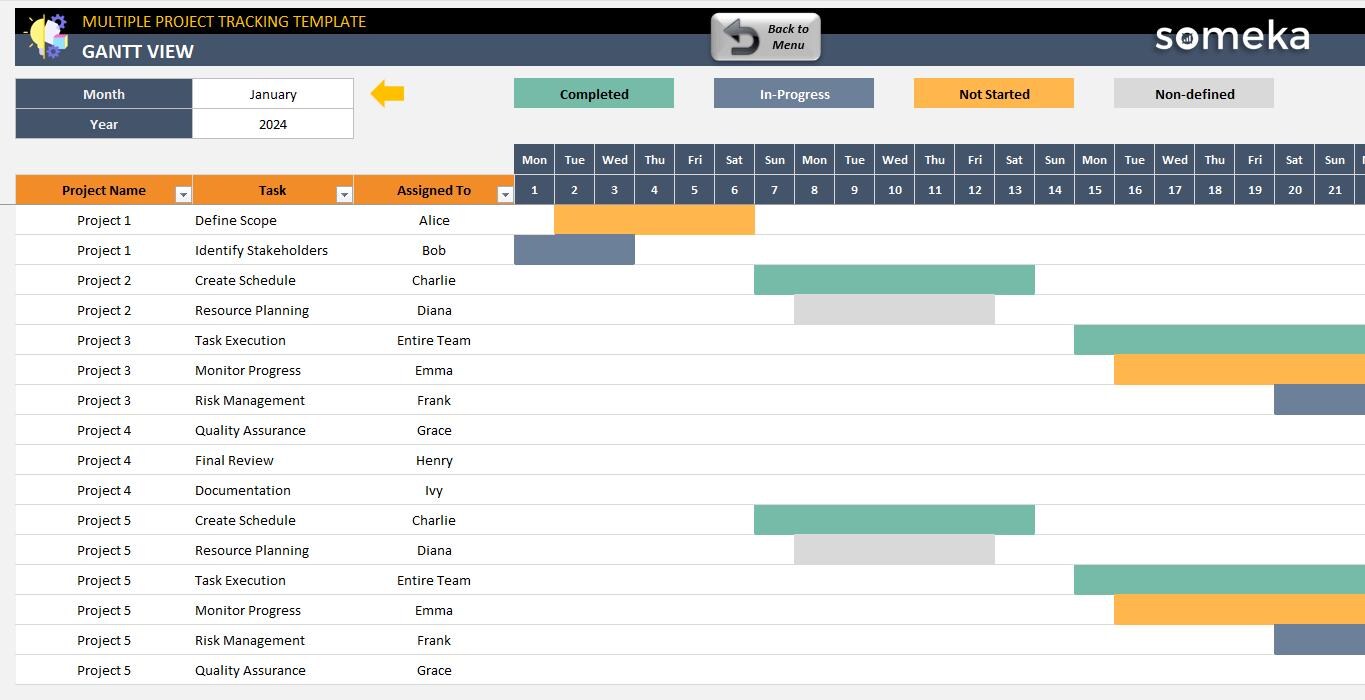The width and height of the screenshot is (1365, 700).
Task: Select the cell showing Alice
Action: 434,220
